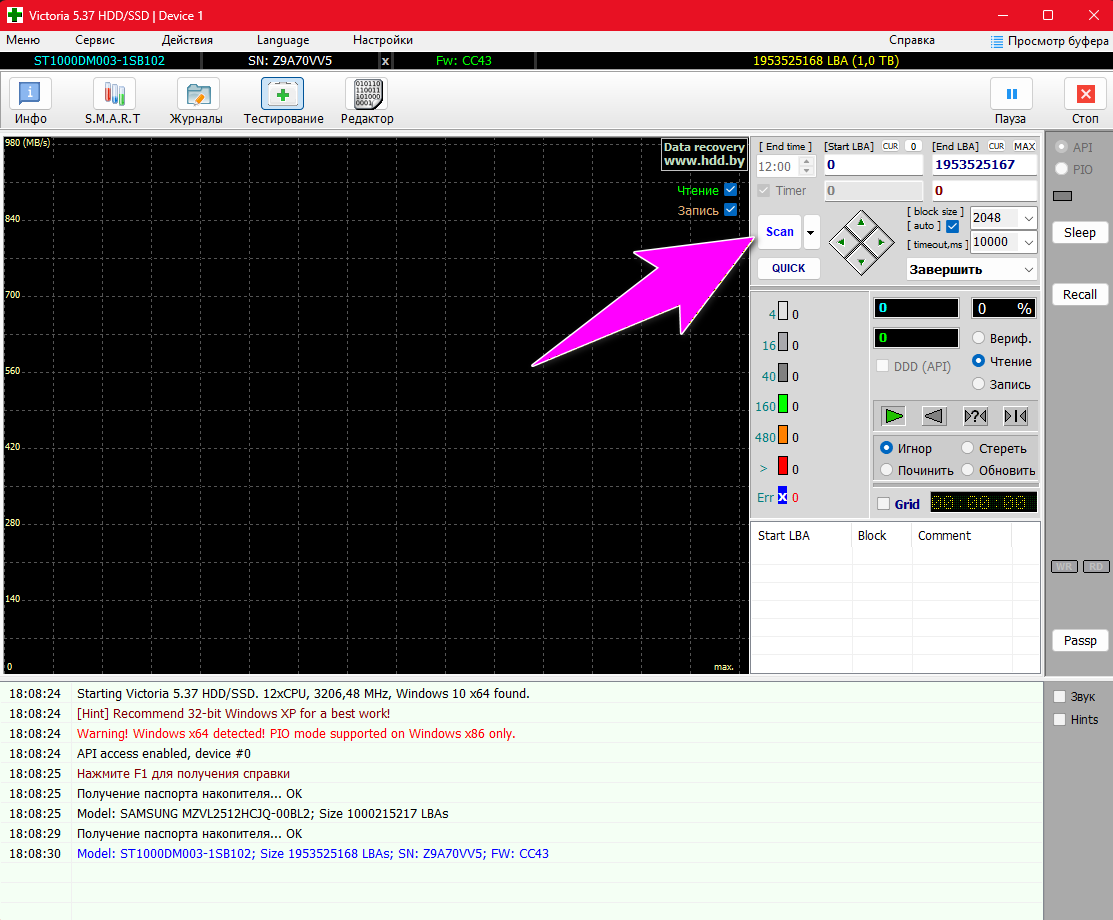Select the Запись write radio button
The image size is (1113, 920).
click(x=979, y=384)
